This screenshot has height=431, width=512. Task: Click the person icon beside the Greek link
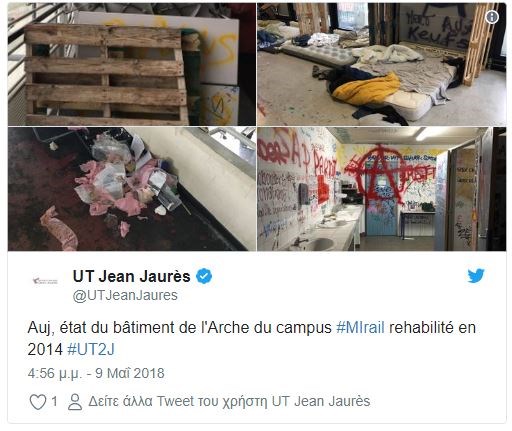click(x=75, y=402)
